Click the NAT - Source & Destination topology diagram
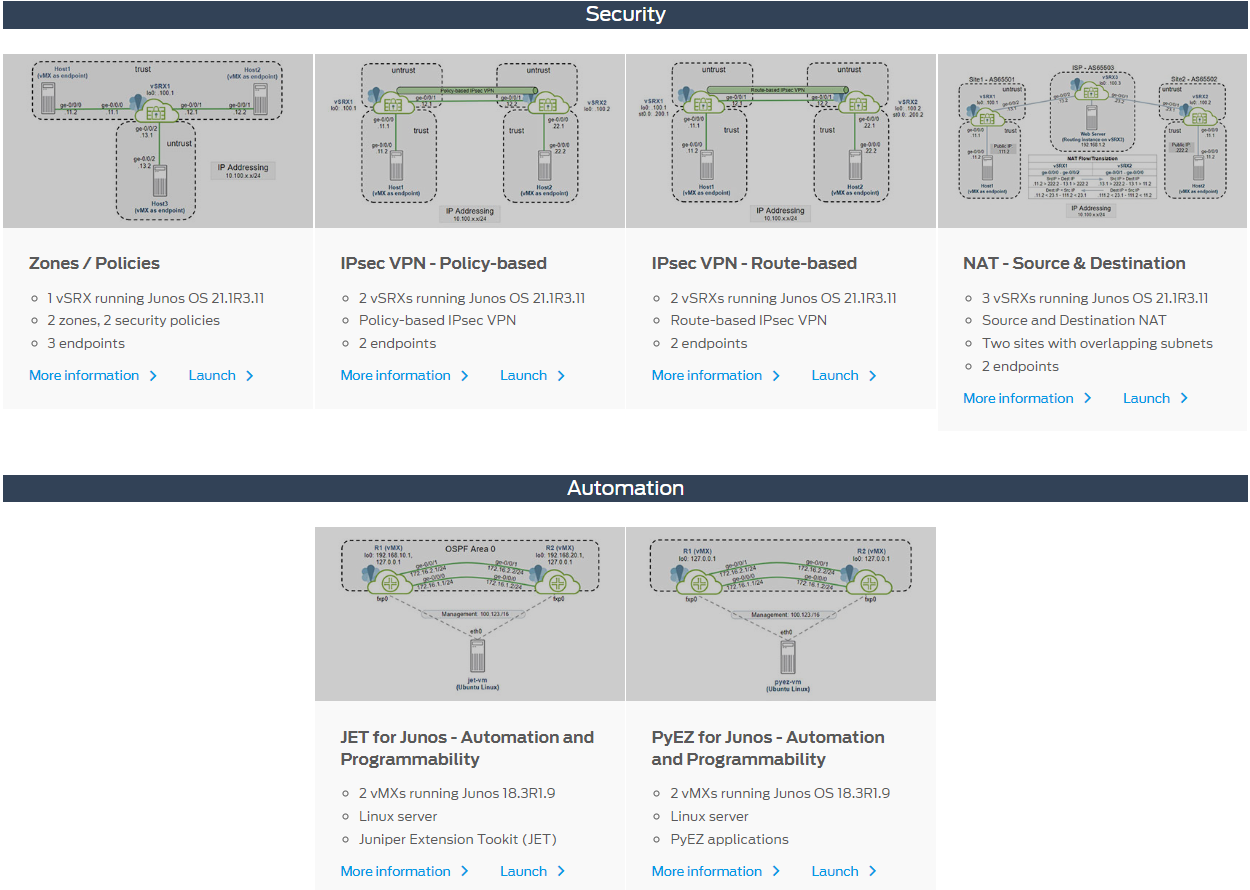 [1092, 140]
